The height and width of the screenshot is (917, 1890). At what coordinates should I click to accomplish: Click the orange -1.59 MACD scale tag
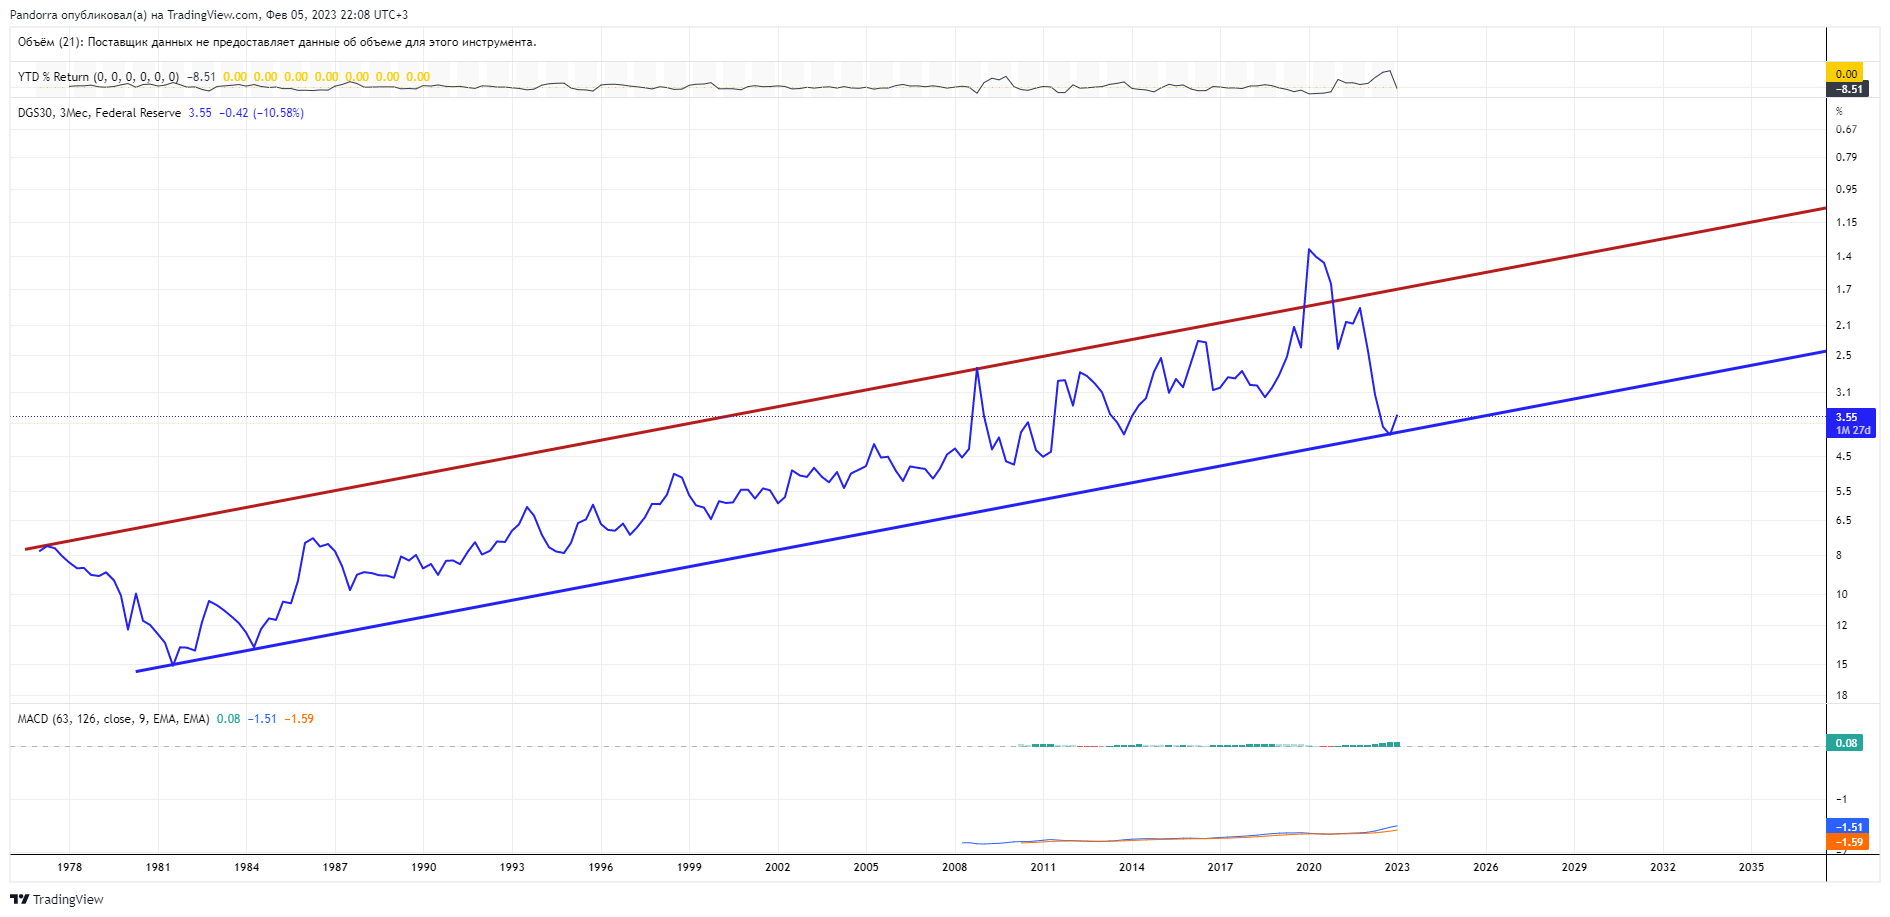click(x=1848, y=842)
